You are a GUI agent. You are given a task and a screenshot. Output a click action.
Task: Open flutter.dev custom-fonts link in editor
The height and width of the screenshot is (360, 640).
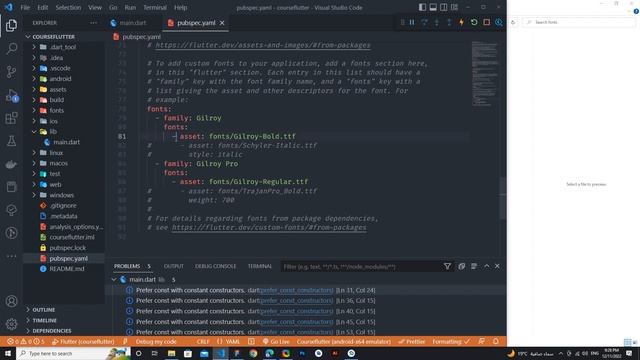pos(269,227)
